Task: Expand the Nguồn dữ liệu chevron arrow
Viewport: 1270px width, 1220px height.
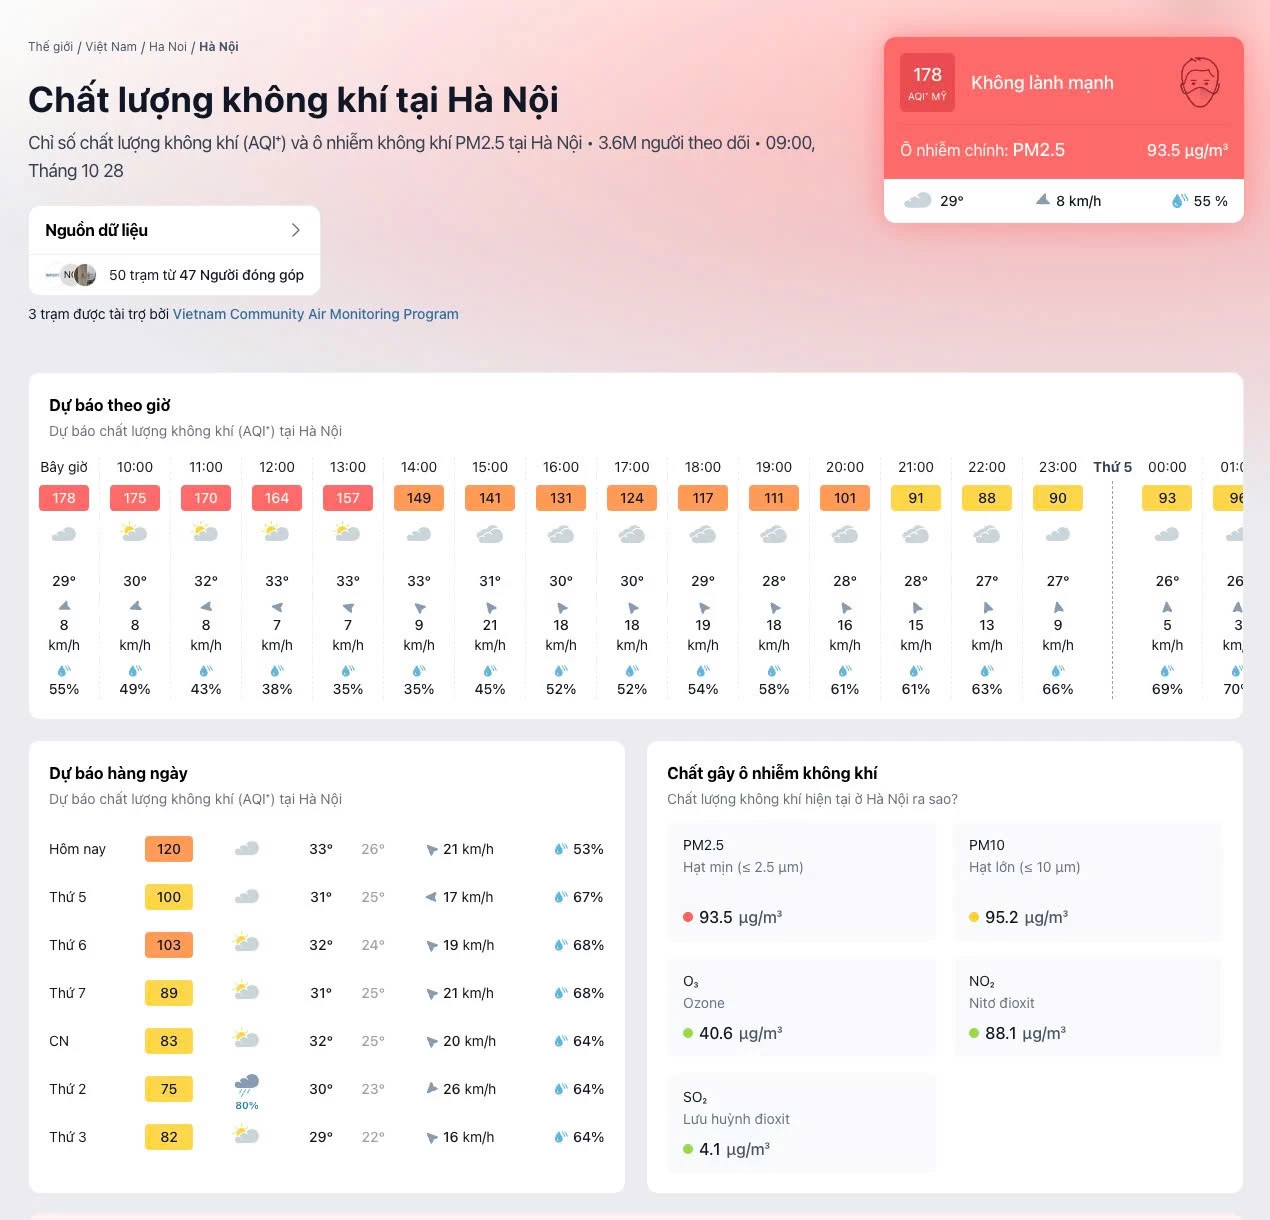Action: point(295,230)
